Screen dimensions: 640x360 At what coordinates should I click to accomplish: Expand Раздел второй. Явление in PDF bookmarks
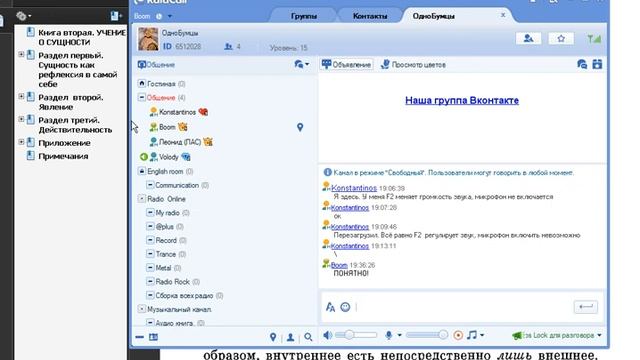point(21,96)
